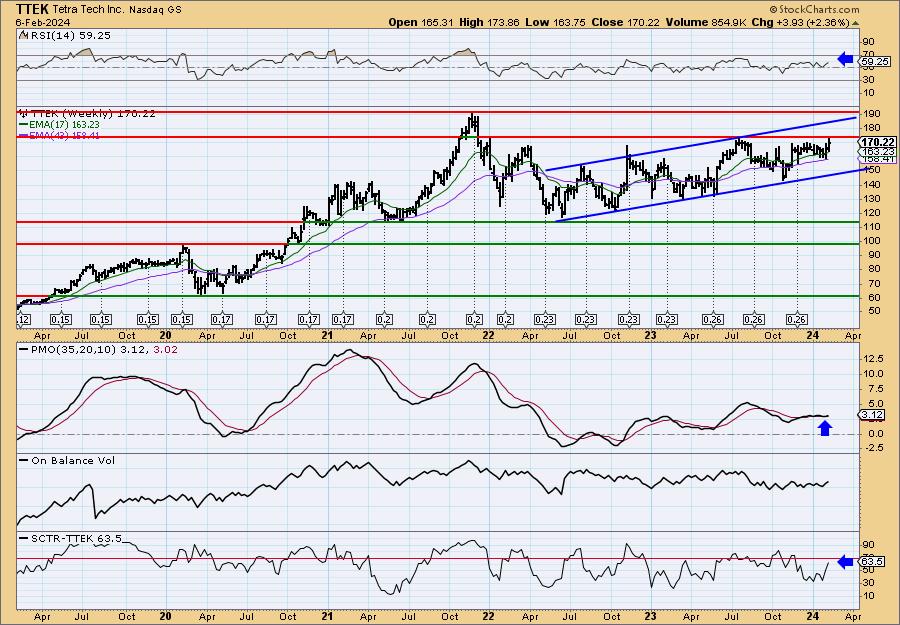Click the On Balance Vol indicator label
The width and height of the screenshot is (900, 625).
67,461
